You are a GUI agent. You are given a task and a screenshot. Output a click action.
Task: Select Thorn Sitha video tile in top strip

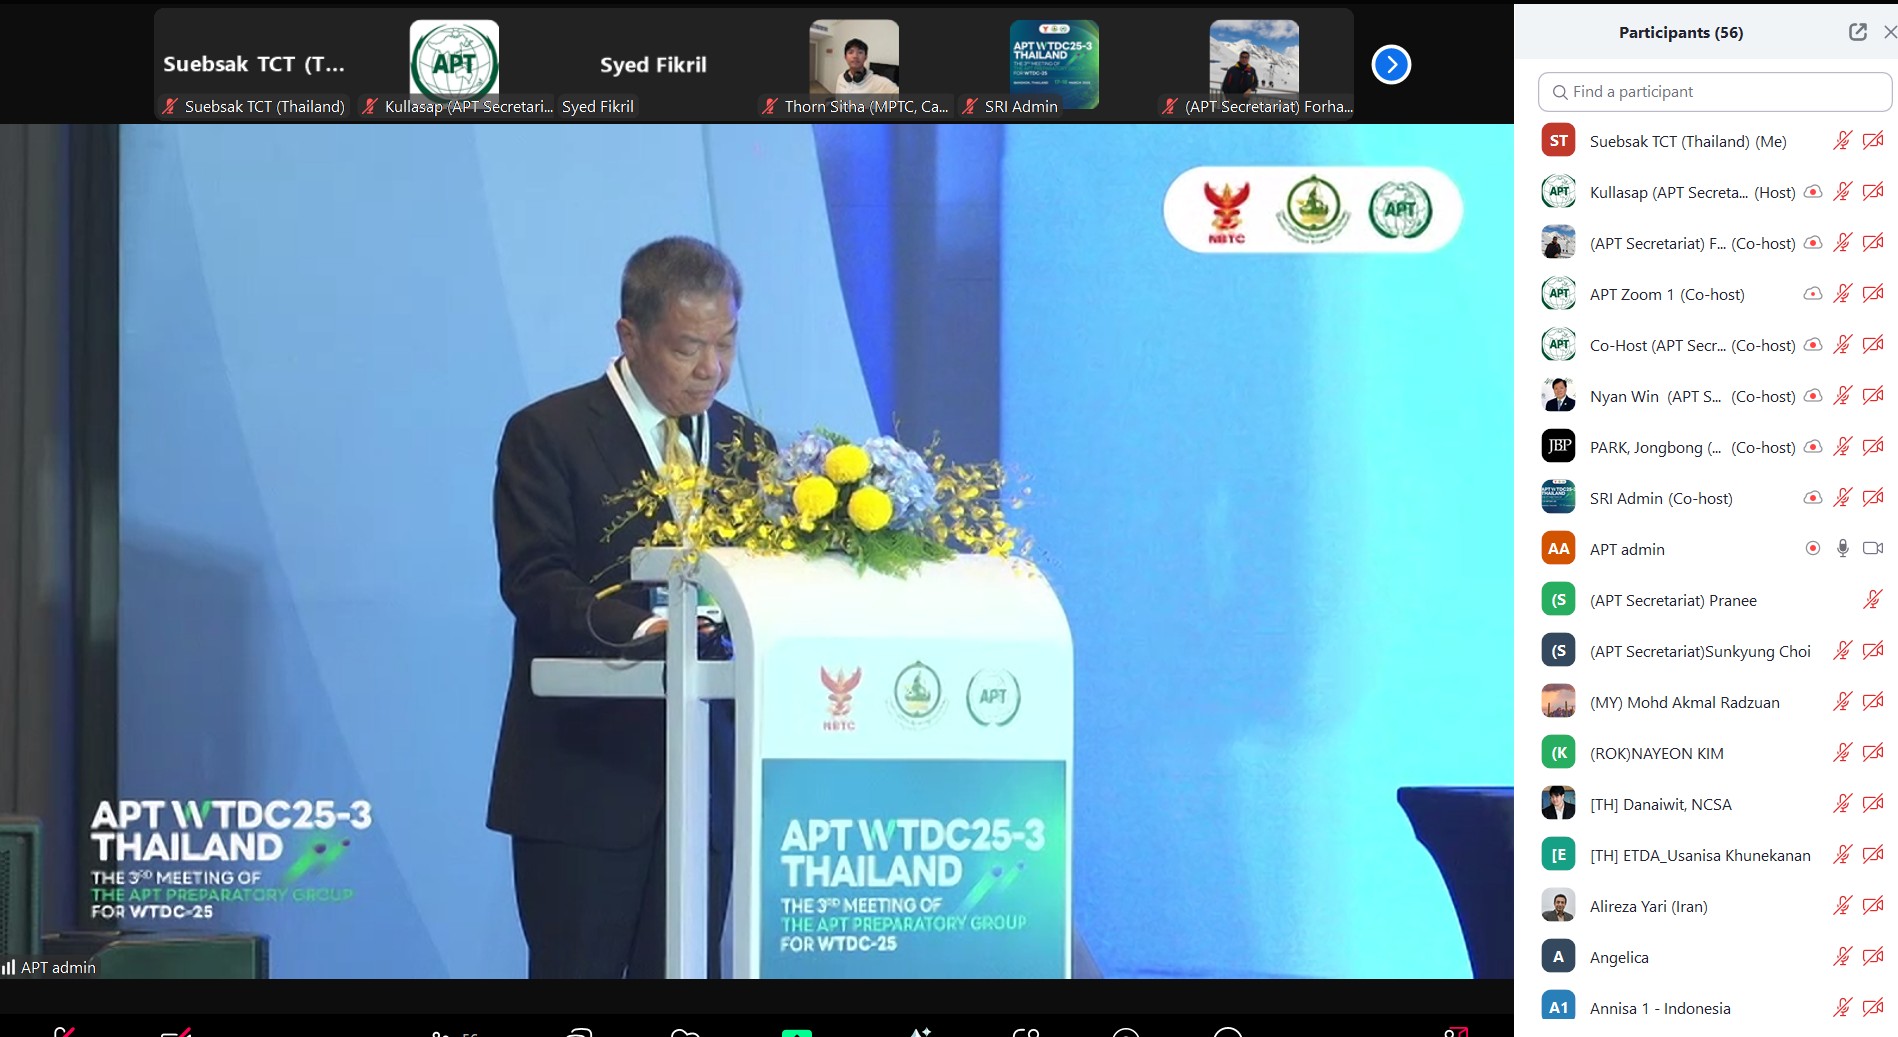(x=854, y=64)
